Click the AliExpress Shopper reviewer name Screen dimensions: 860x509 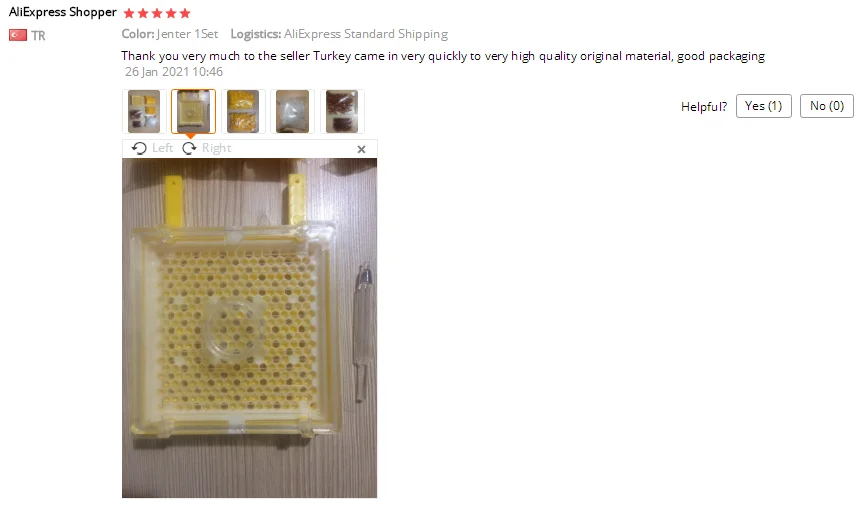(x=63, y=12)
